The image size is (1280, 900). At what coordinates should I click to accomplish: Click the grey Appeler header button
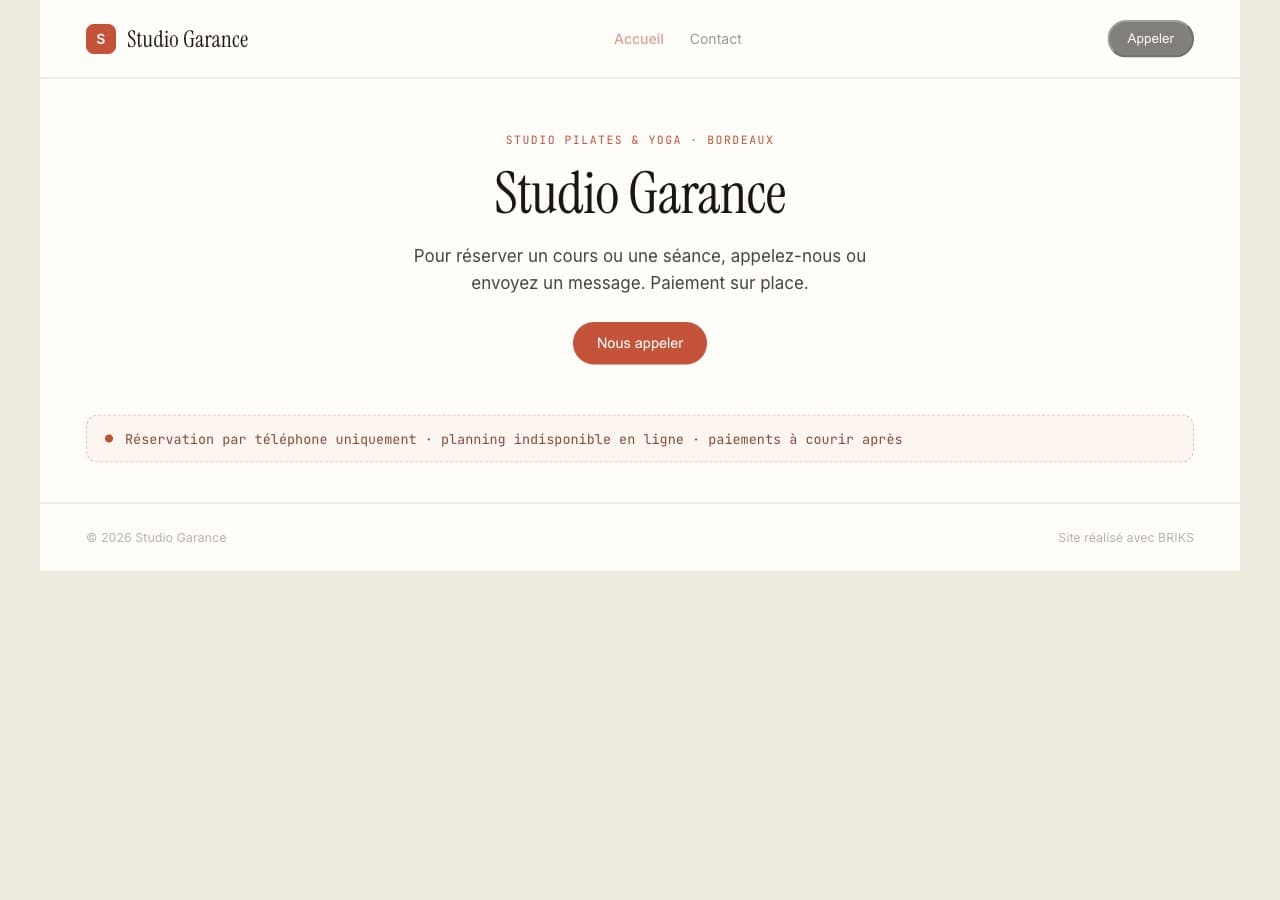[x=1151, y=39]
